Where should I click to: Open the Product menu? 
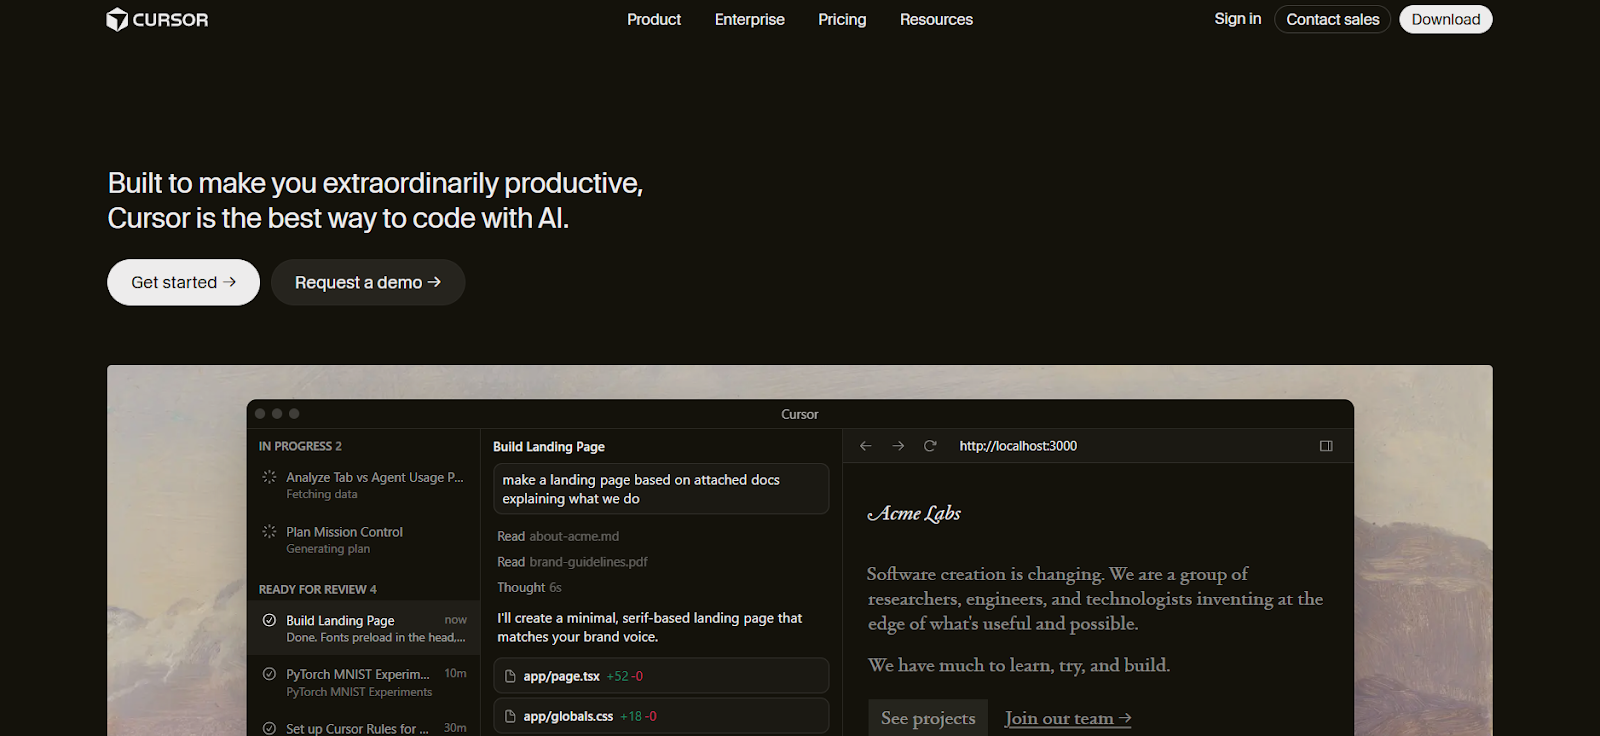[654, 19]
